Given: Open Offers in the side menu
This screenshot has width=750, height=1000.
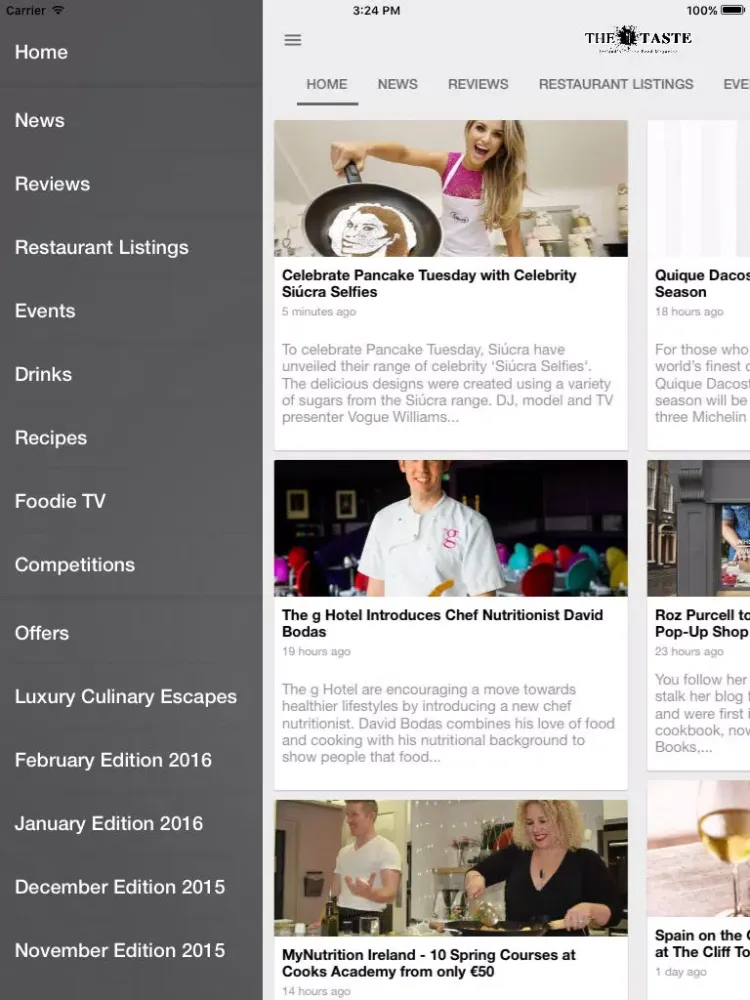Looking at the screenshot, I should pyautogui.click(x=41, y=633).
